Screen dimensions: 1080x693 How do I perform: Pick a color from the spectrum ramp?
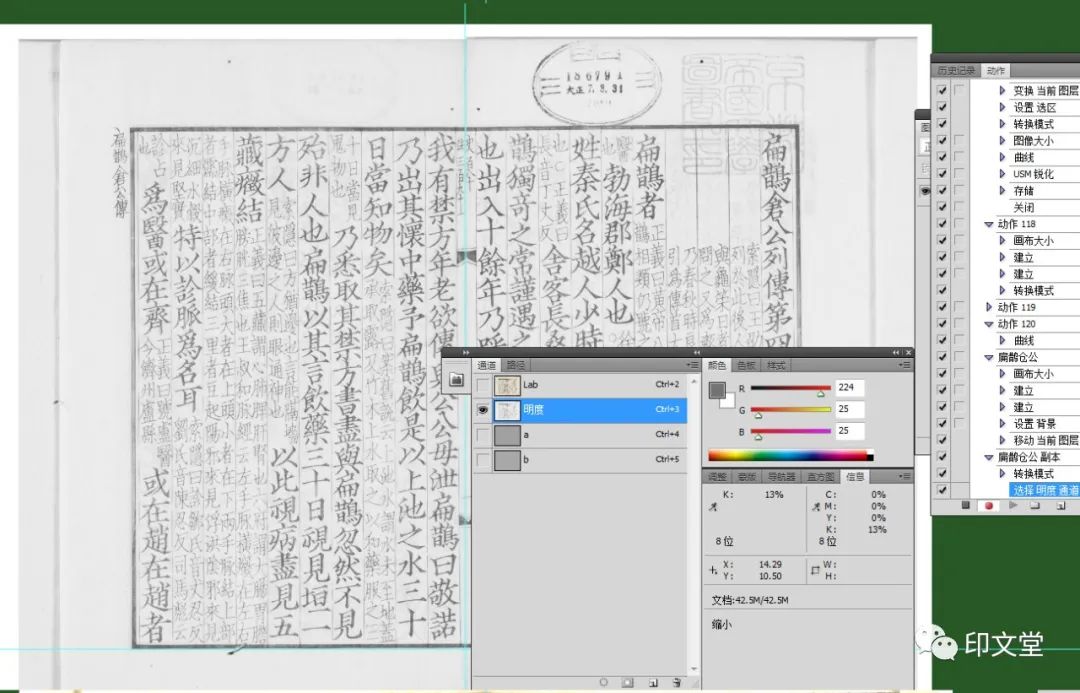pyautogui.click(x=790, y=453)
